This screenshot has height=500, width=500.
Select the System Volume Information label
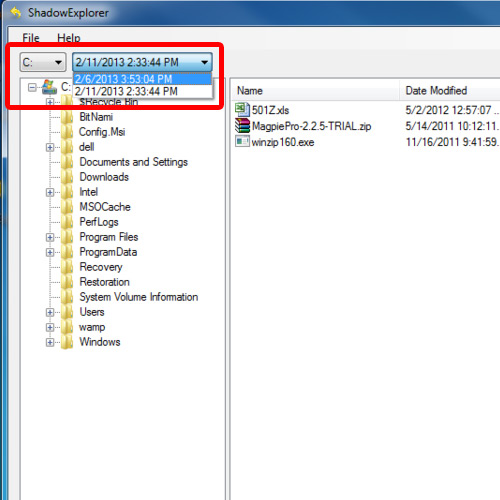click(x=139, y=297)
